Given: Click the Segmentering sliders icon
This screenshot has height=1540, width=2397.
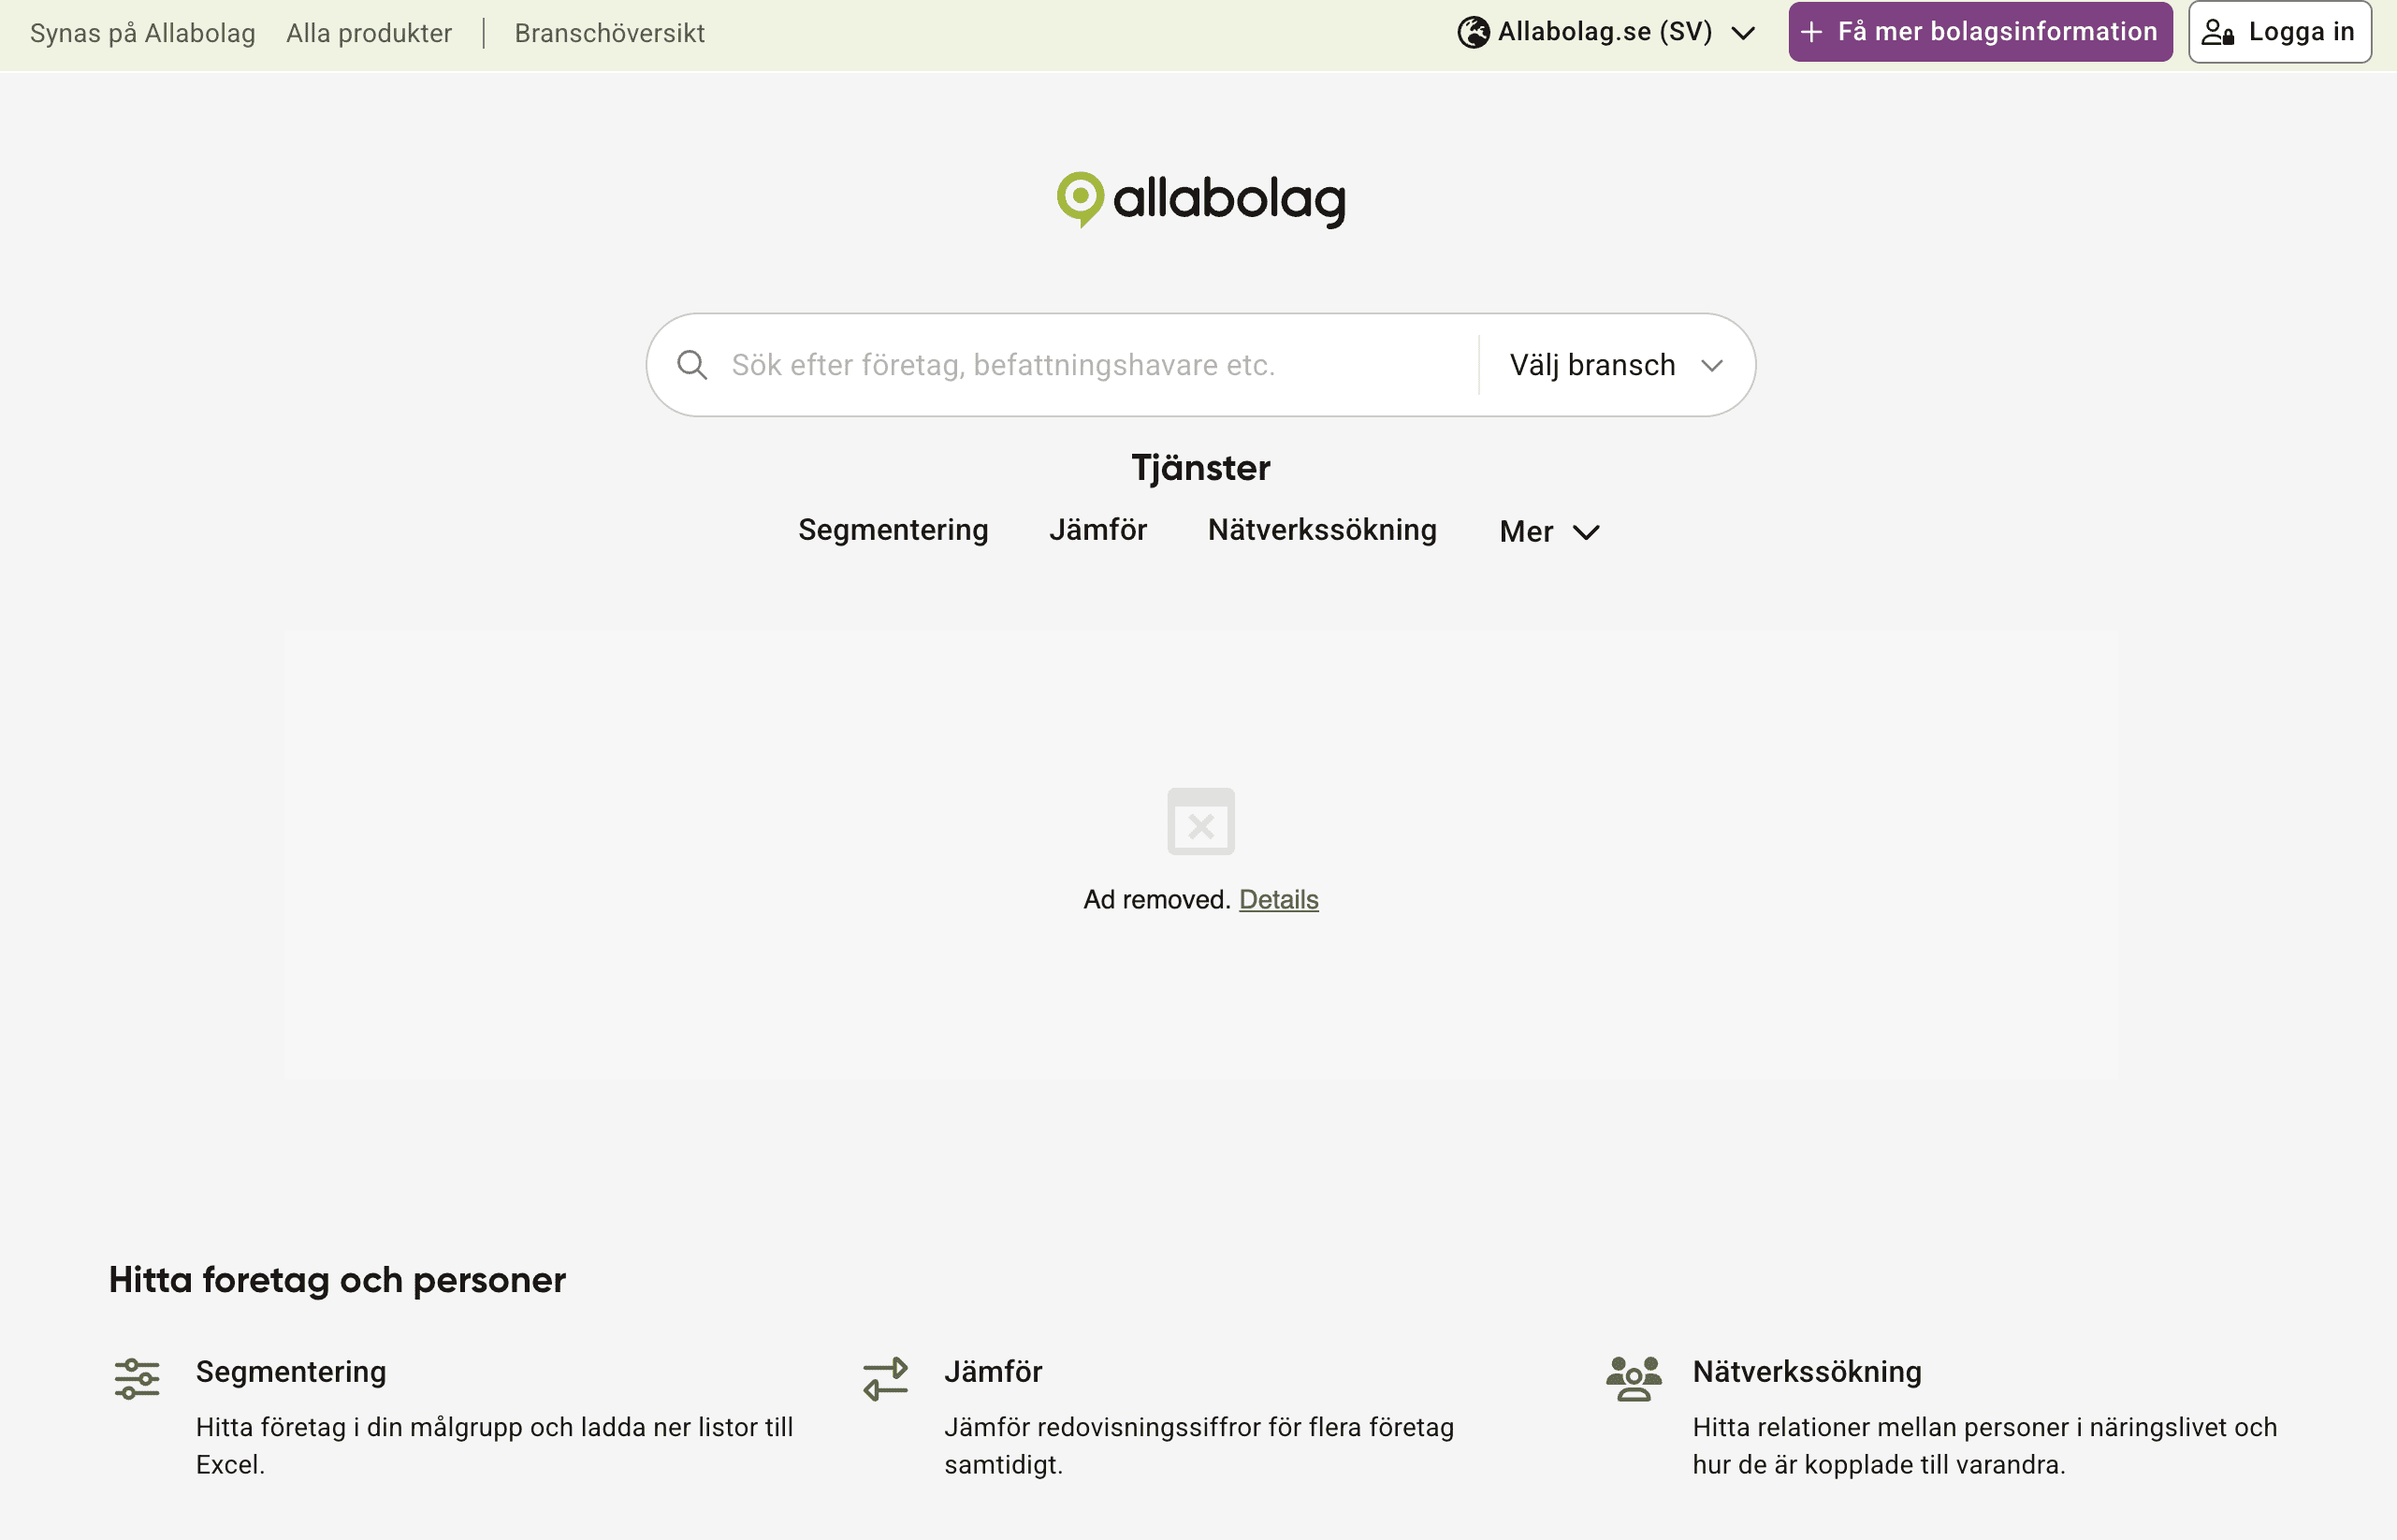Looking at the screenshot, I should tap(137, 1378).
